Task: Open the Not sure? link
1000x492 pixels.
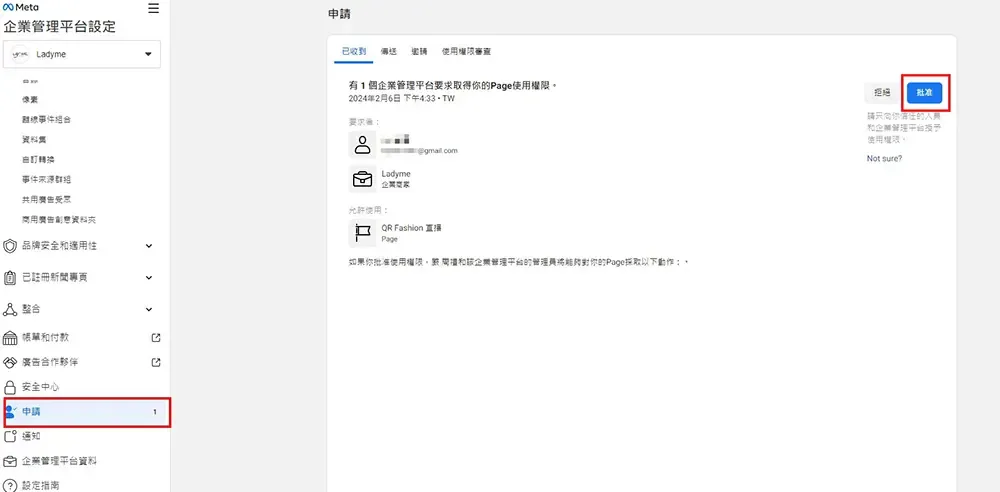Action: [884, 158]
